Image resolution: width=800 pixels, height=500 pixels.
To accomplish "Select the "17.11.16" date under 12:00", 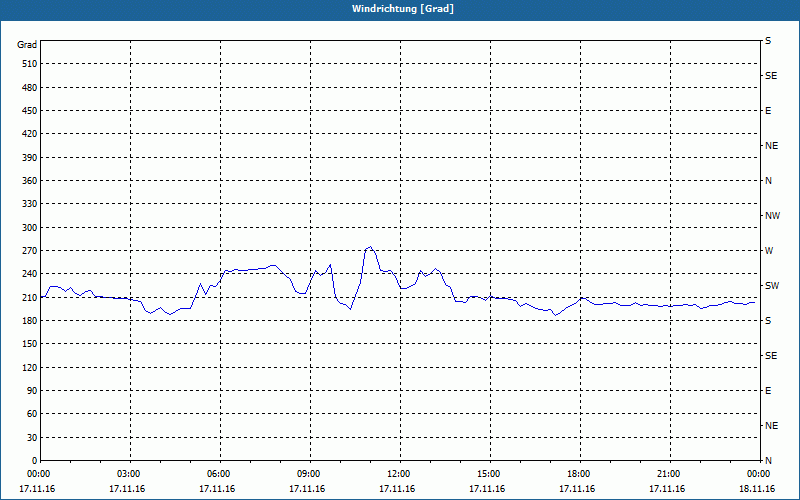I will [397, 489].
